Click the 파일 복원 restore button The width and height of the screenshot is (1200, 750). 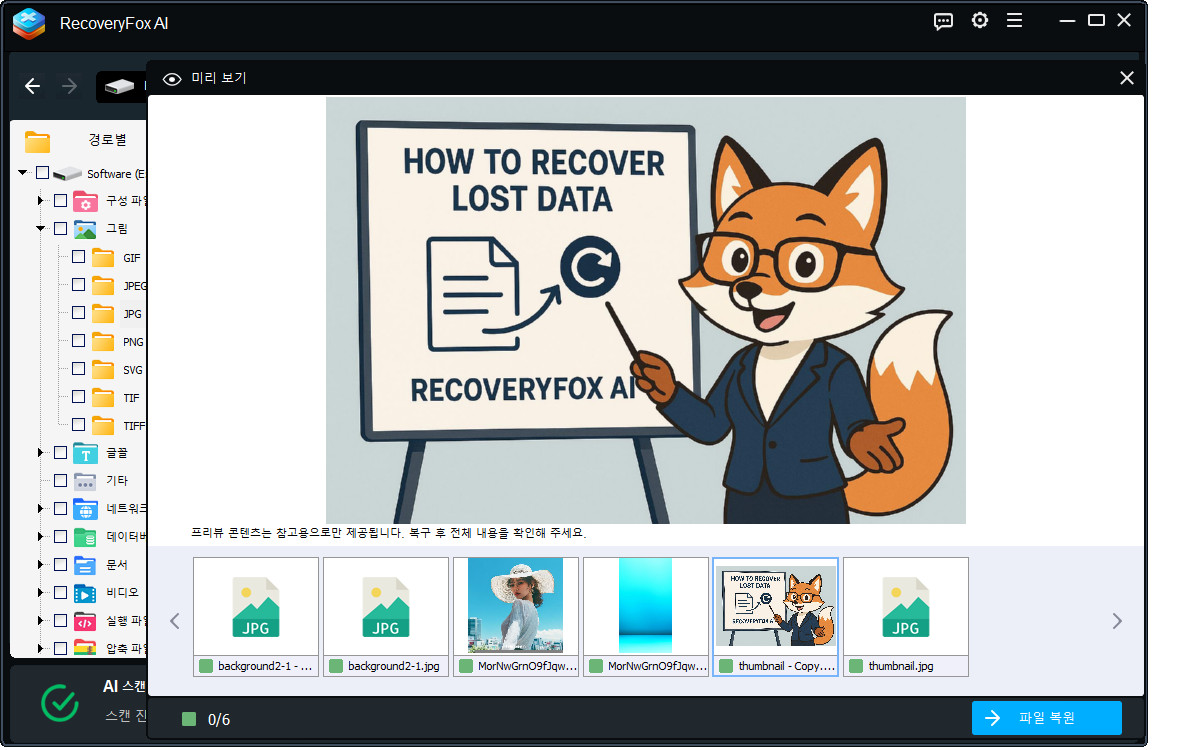[x=1046, y=718]
